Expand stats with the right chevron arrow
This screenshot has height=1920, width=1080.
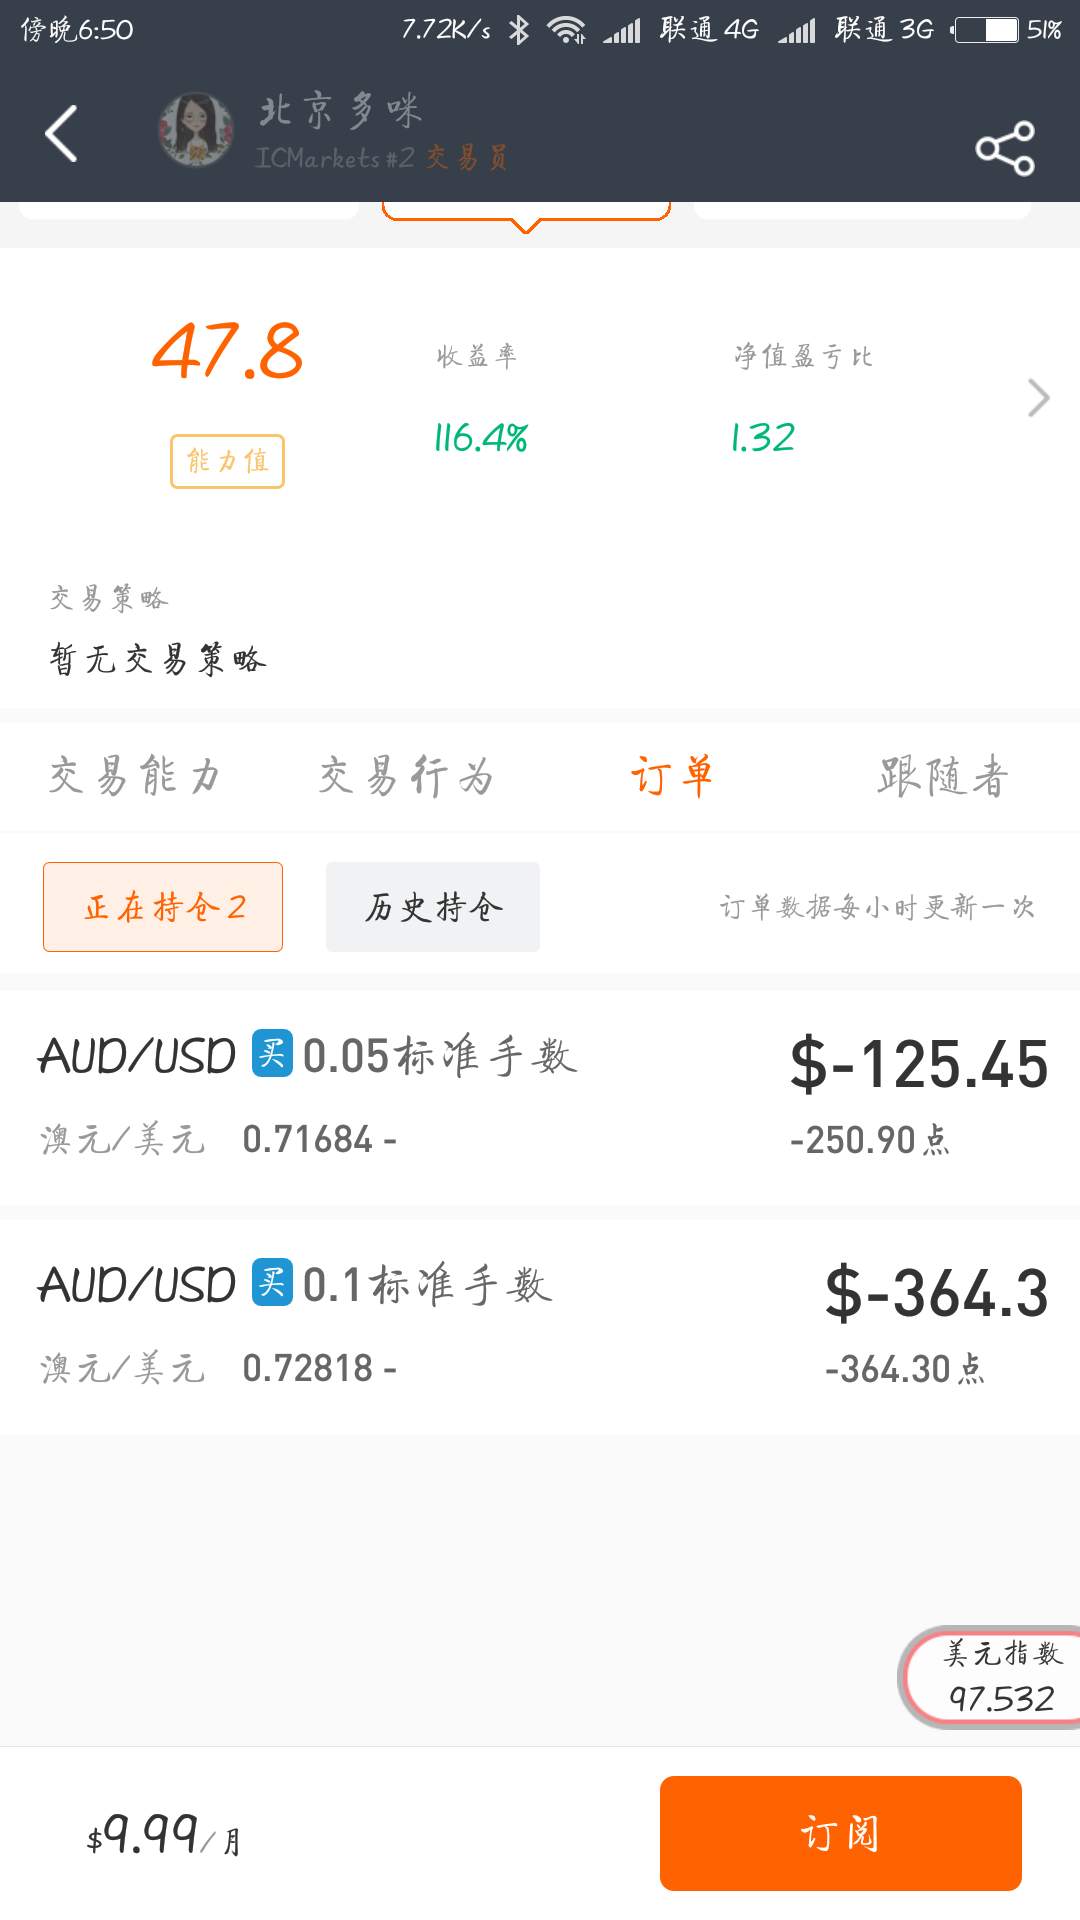(1039, 398)
